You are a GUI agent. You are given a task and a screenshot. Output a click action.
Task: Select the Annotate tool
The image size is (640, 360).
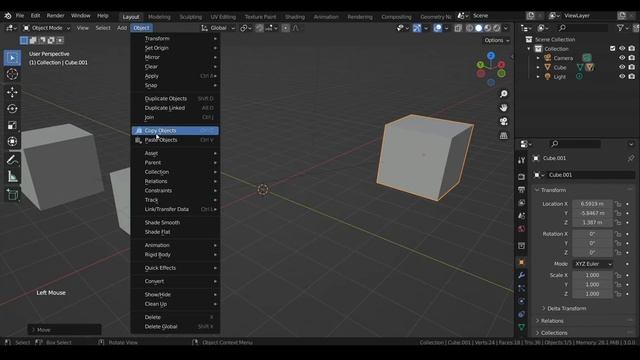tap(12, 160)
